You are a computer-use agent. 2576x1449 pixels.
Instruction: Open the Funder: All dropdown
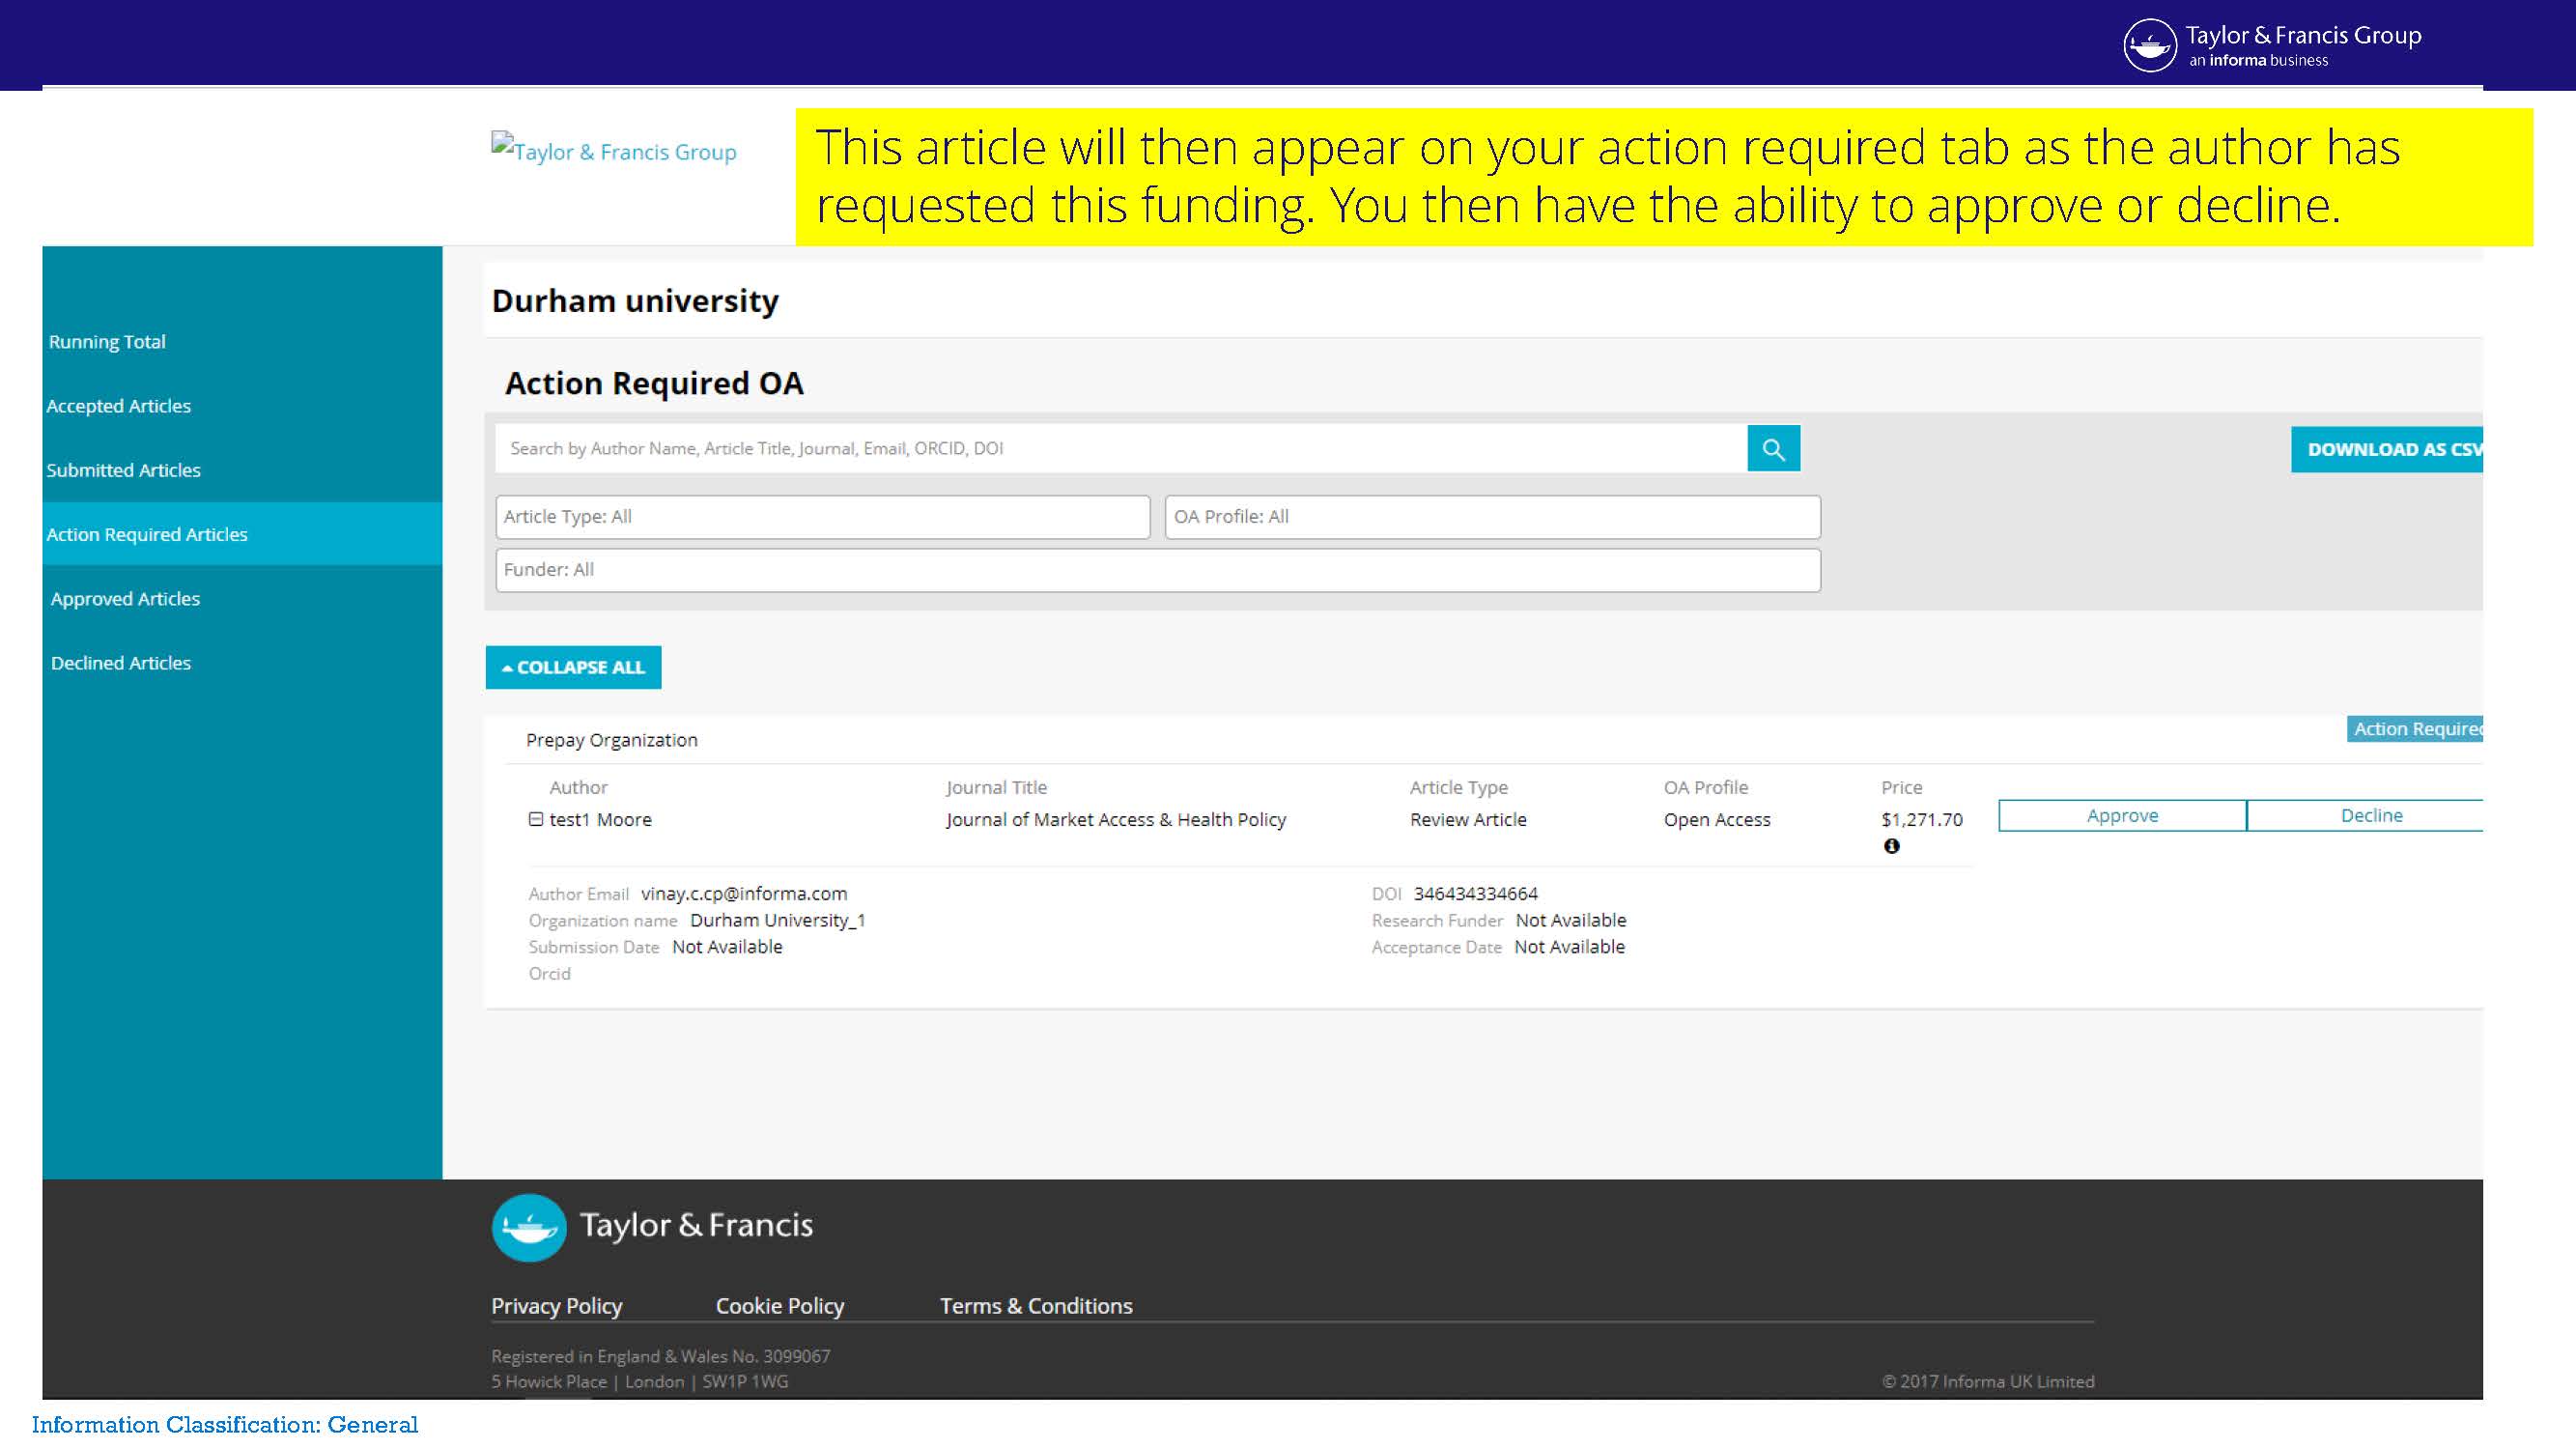(x=1158, y=570)
